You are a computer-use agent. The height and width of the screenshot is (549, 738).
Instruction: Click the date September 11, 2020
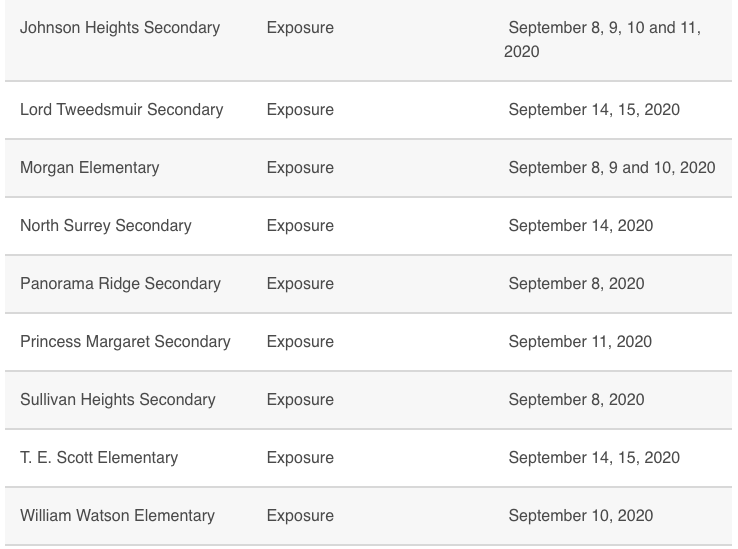coord(580,342)
